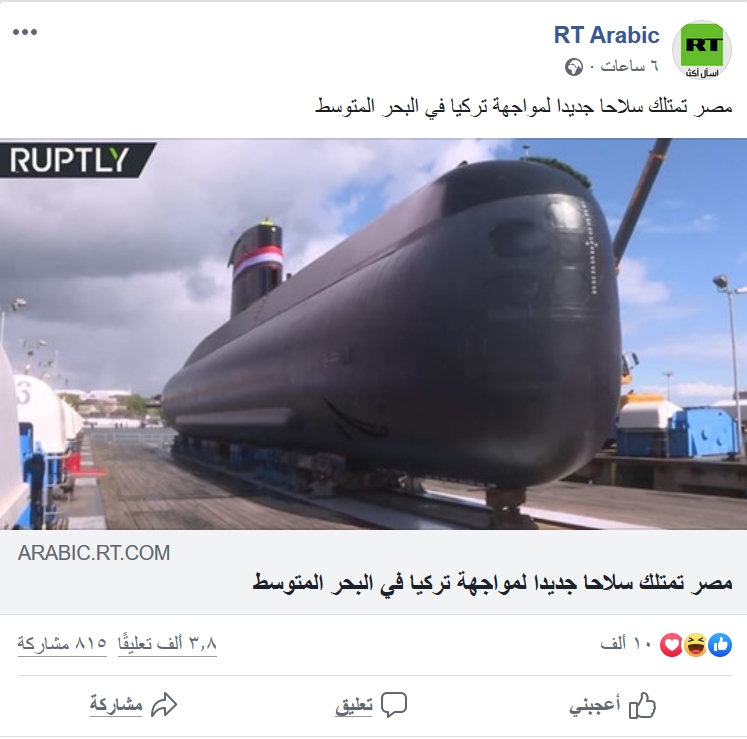This screenshot has height=739, width=747.
Task: Show the ٨١٥ مشاركة shares list
Action: tap(62, 644)
